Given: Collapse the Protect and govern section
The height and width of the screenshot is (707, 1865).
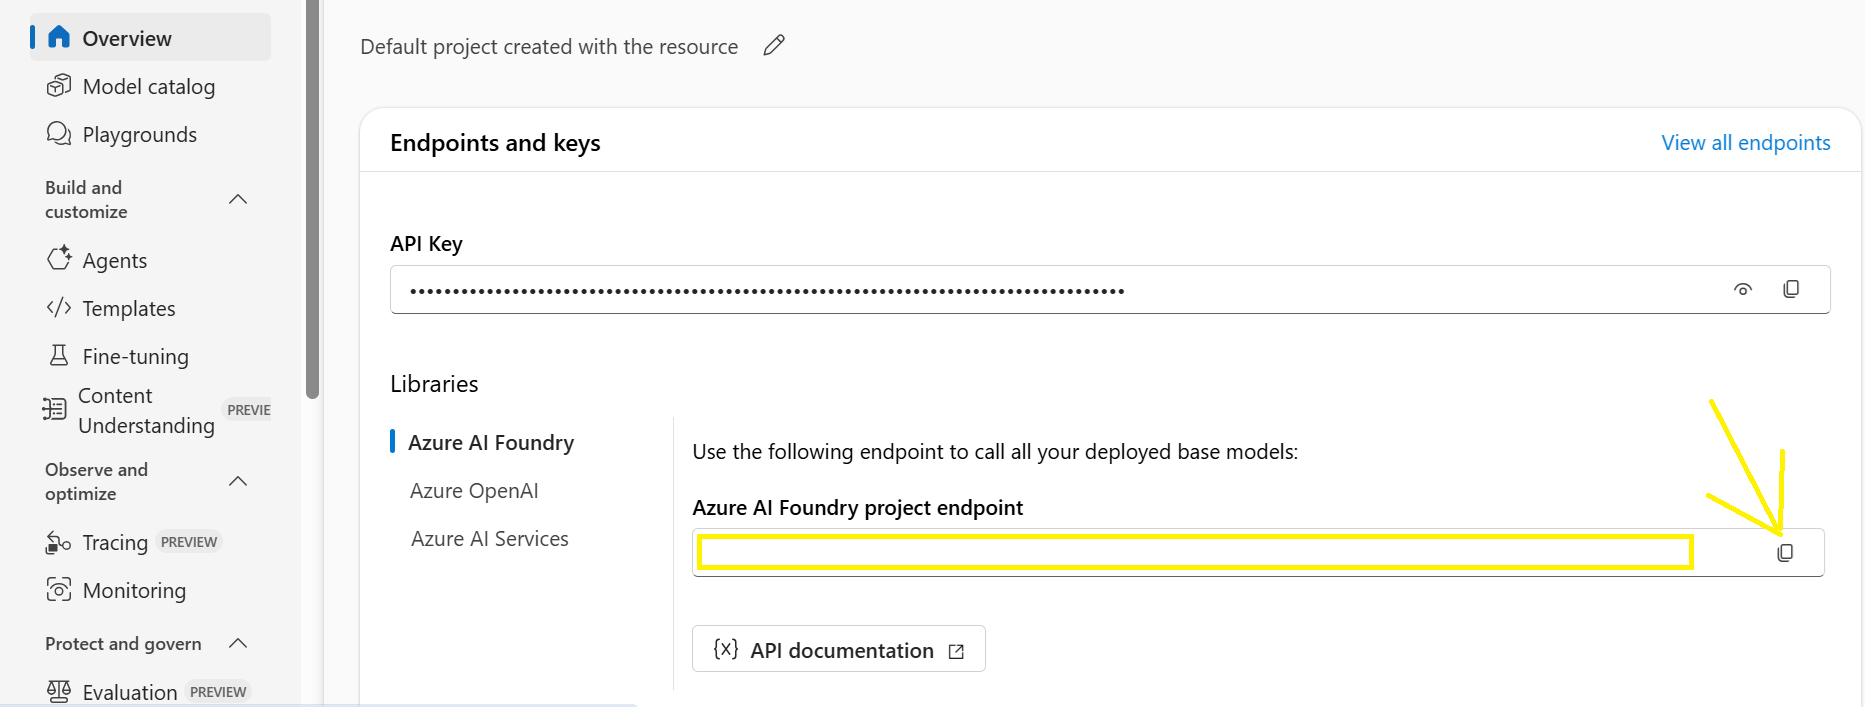Looking at the screenshot, I should [x=238, y=643].
